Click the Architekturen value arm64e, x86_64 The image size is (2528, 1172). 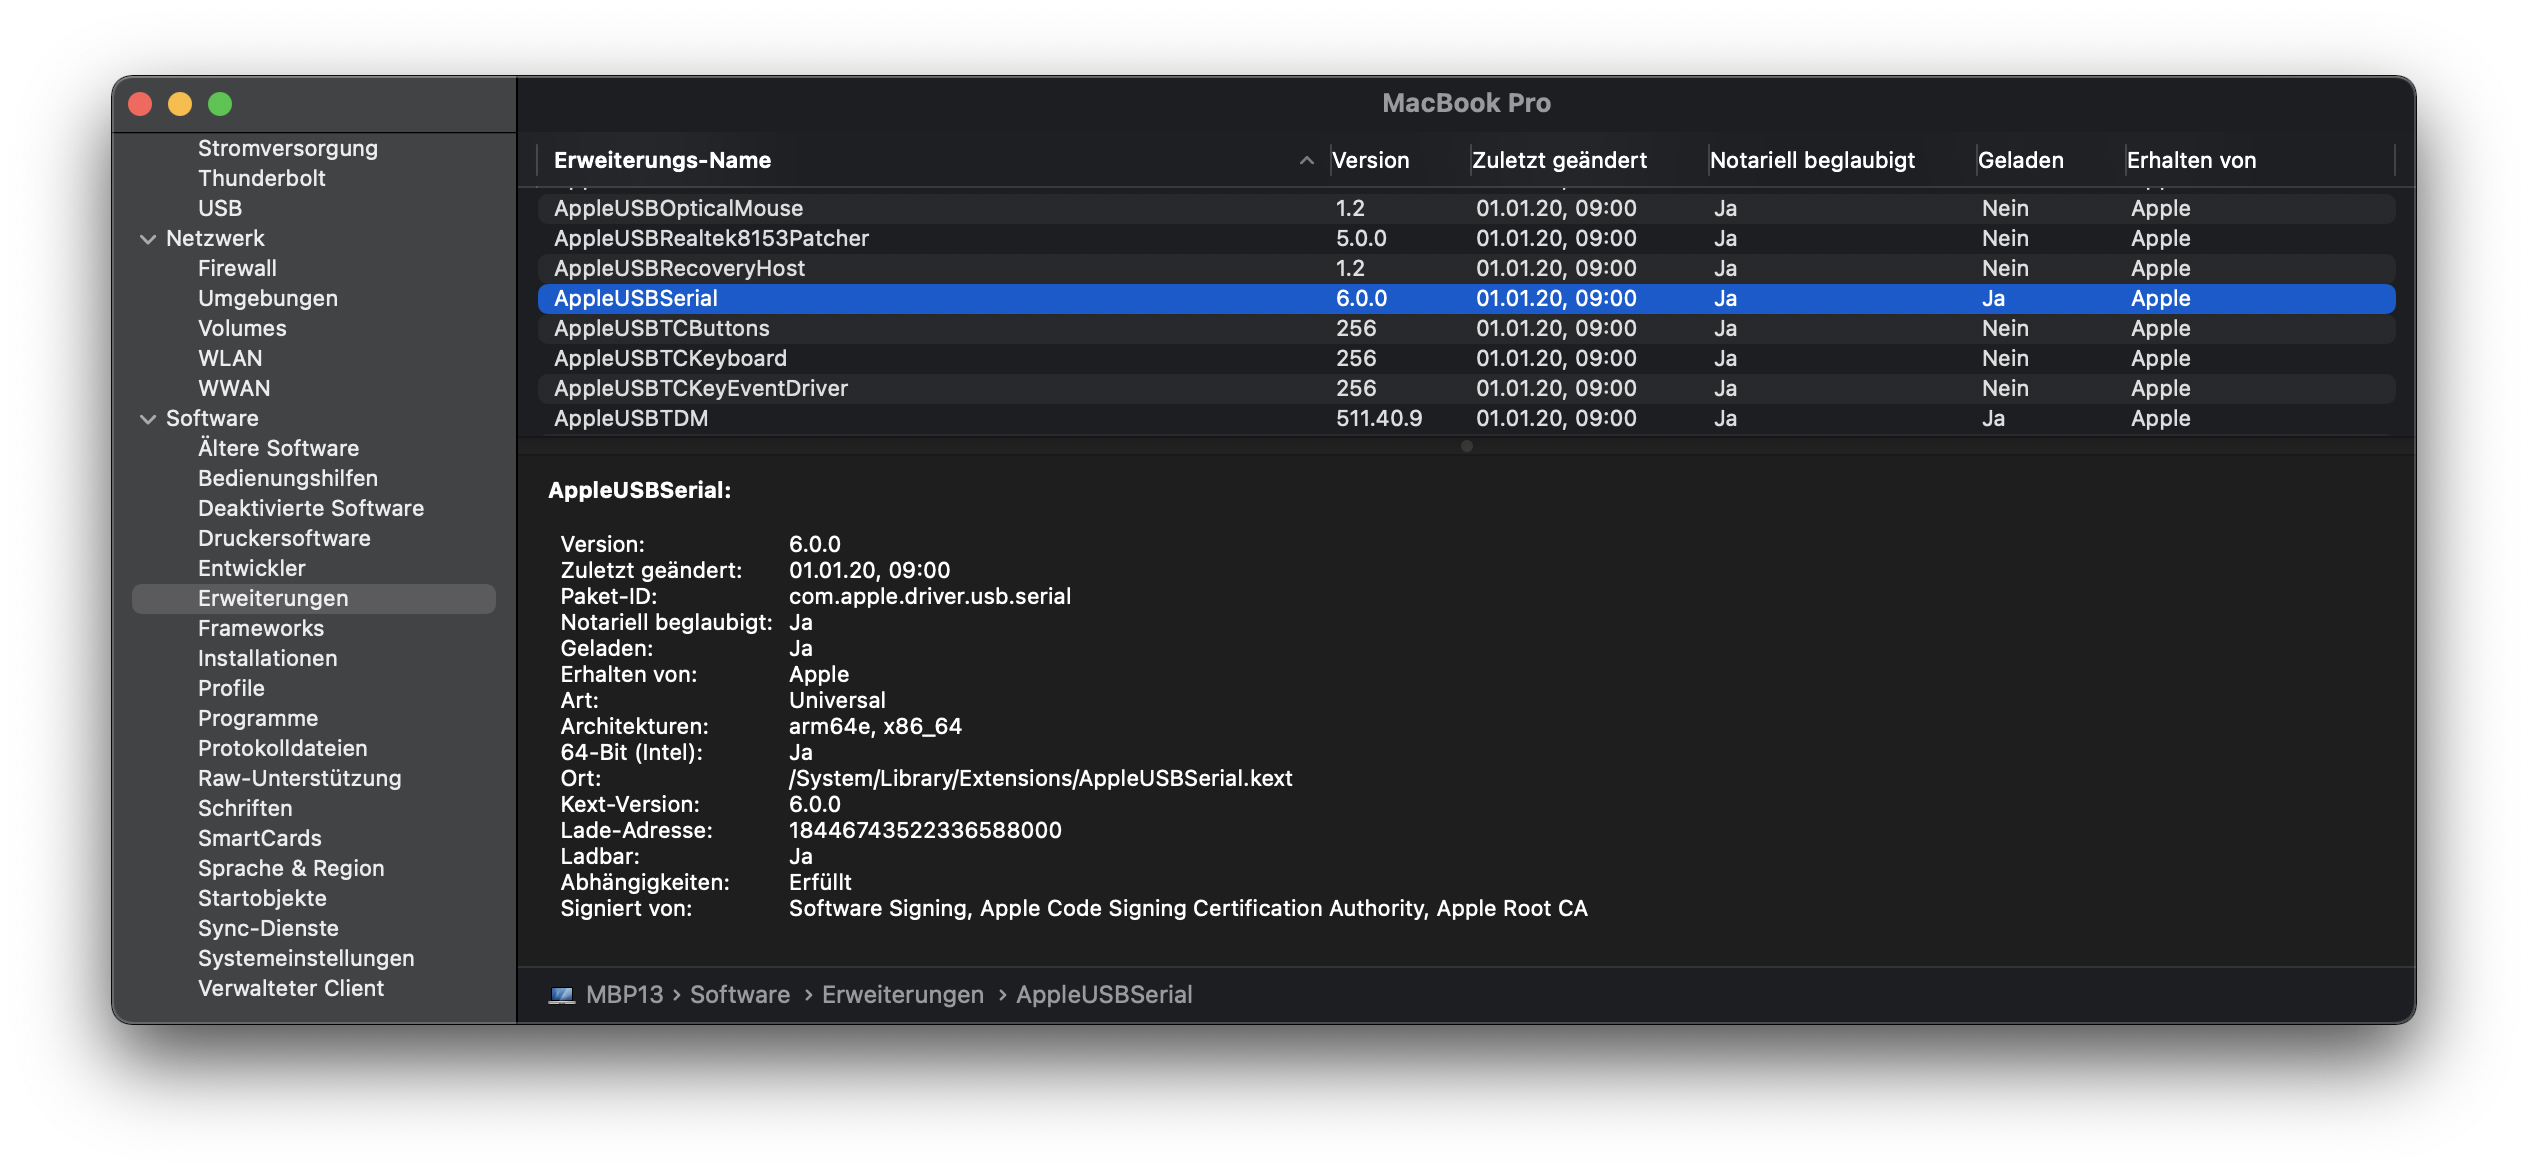coord(875,726)
